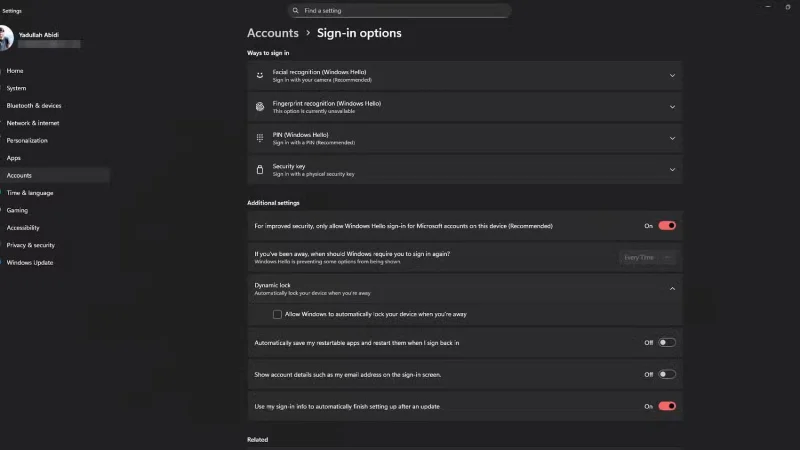Viewport: 800px width, 450px height.
Task: Select Personalization in the sidebar
Action: coord(27,140)
